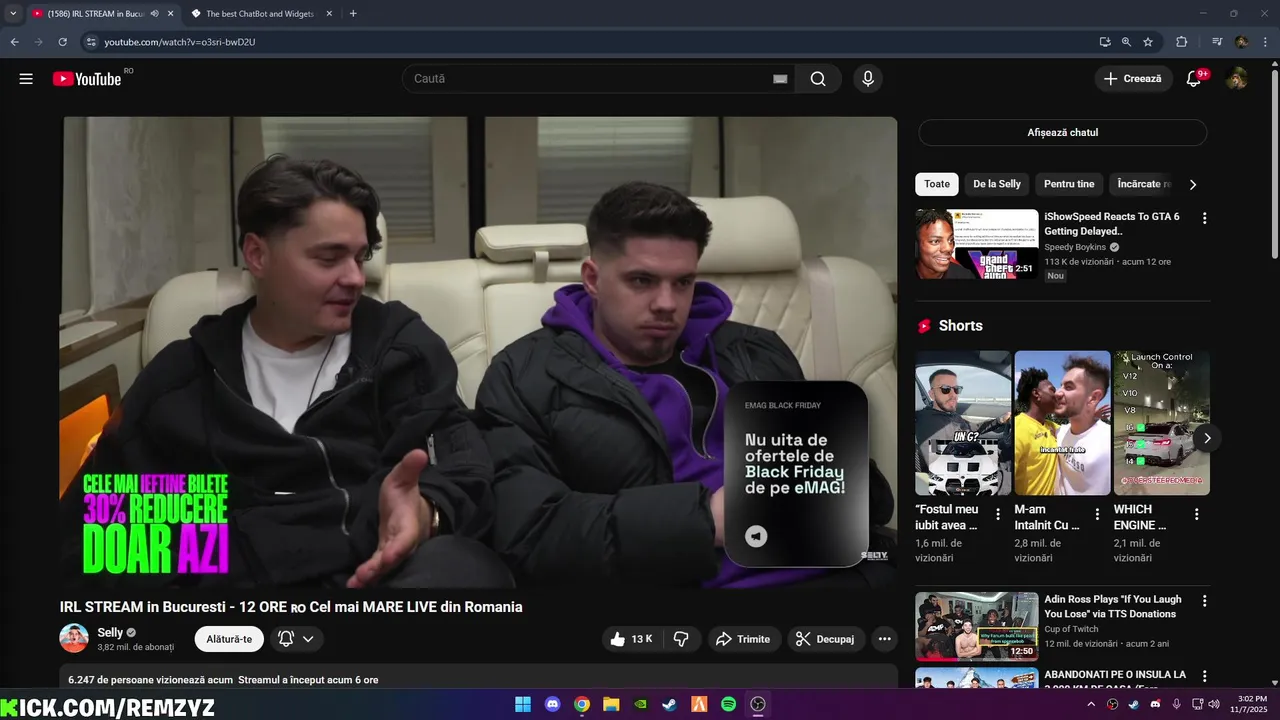The image size is (1280, 720).
Task: Dislike the video with thumbs down
Action: coord(681,639)
